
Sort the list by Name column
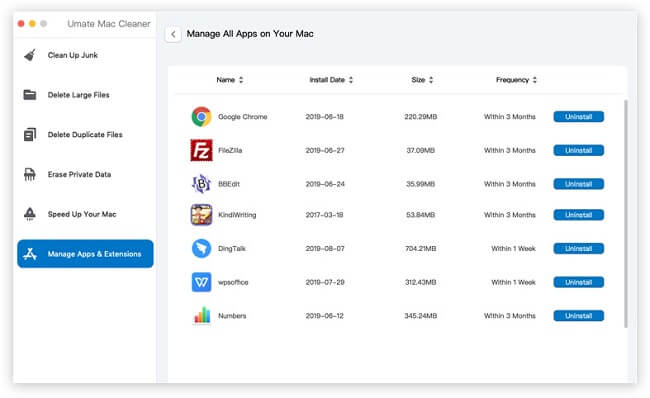[230, 80]
